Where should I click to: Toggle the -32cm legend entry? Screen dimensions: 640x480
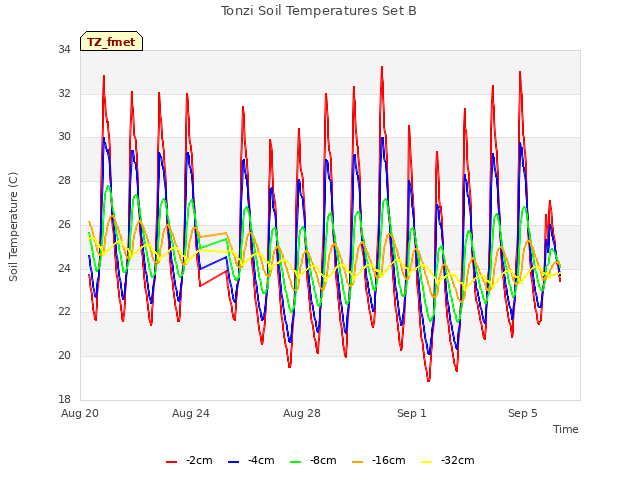tap(447, 461)
